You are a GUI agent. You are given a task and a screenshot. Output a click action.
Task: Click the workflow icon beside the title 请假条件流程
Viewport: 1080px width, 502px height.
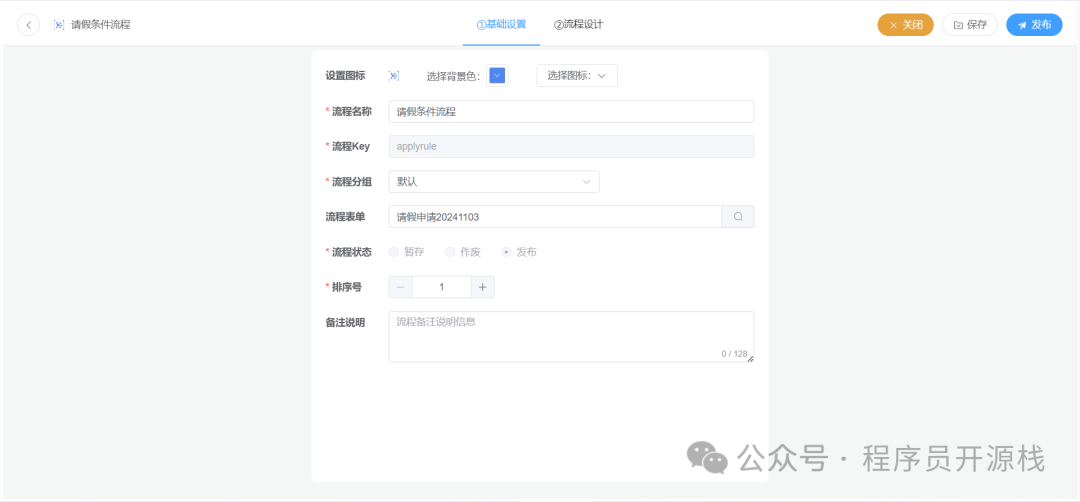pyautogui.click(x=59, y=25)
